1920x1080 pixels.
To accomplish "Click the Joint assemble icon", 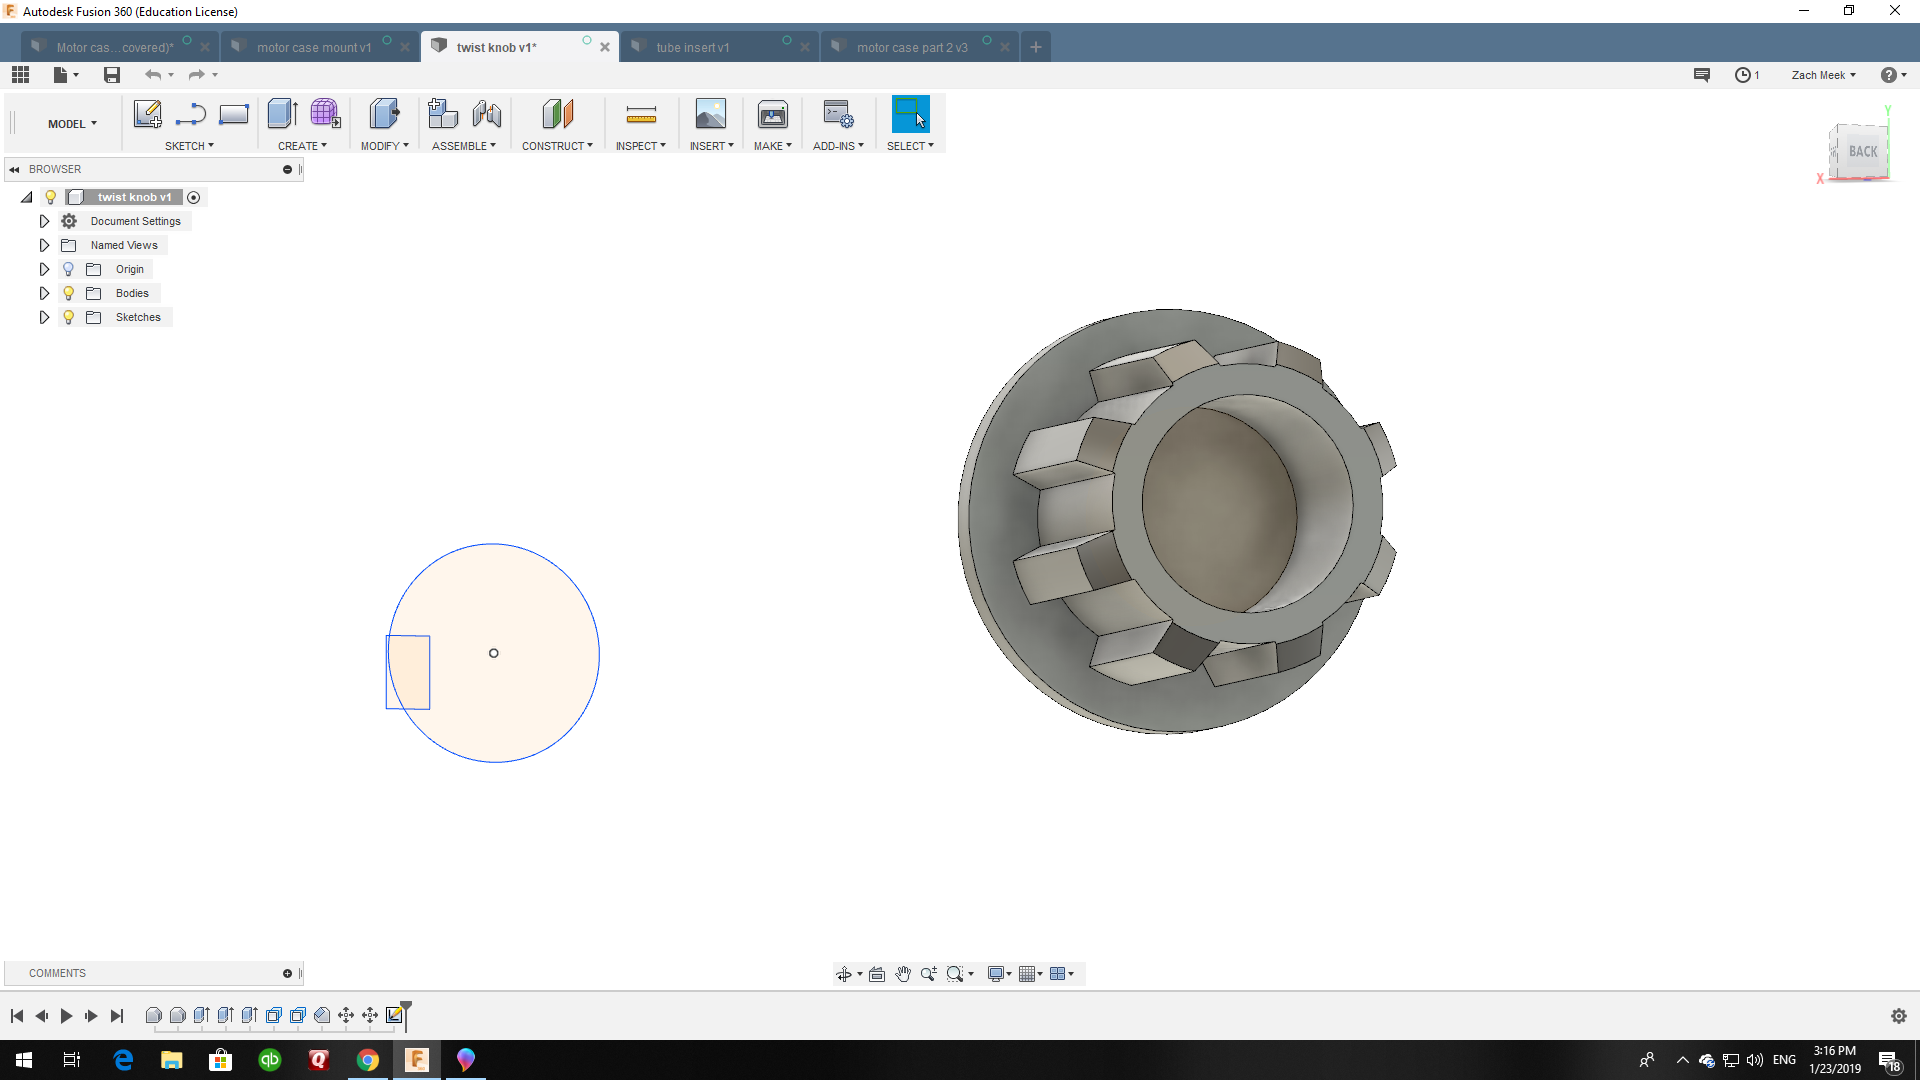I will pyautogui.click(x=487, y=114).
